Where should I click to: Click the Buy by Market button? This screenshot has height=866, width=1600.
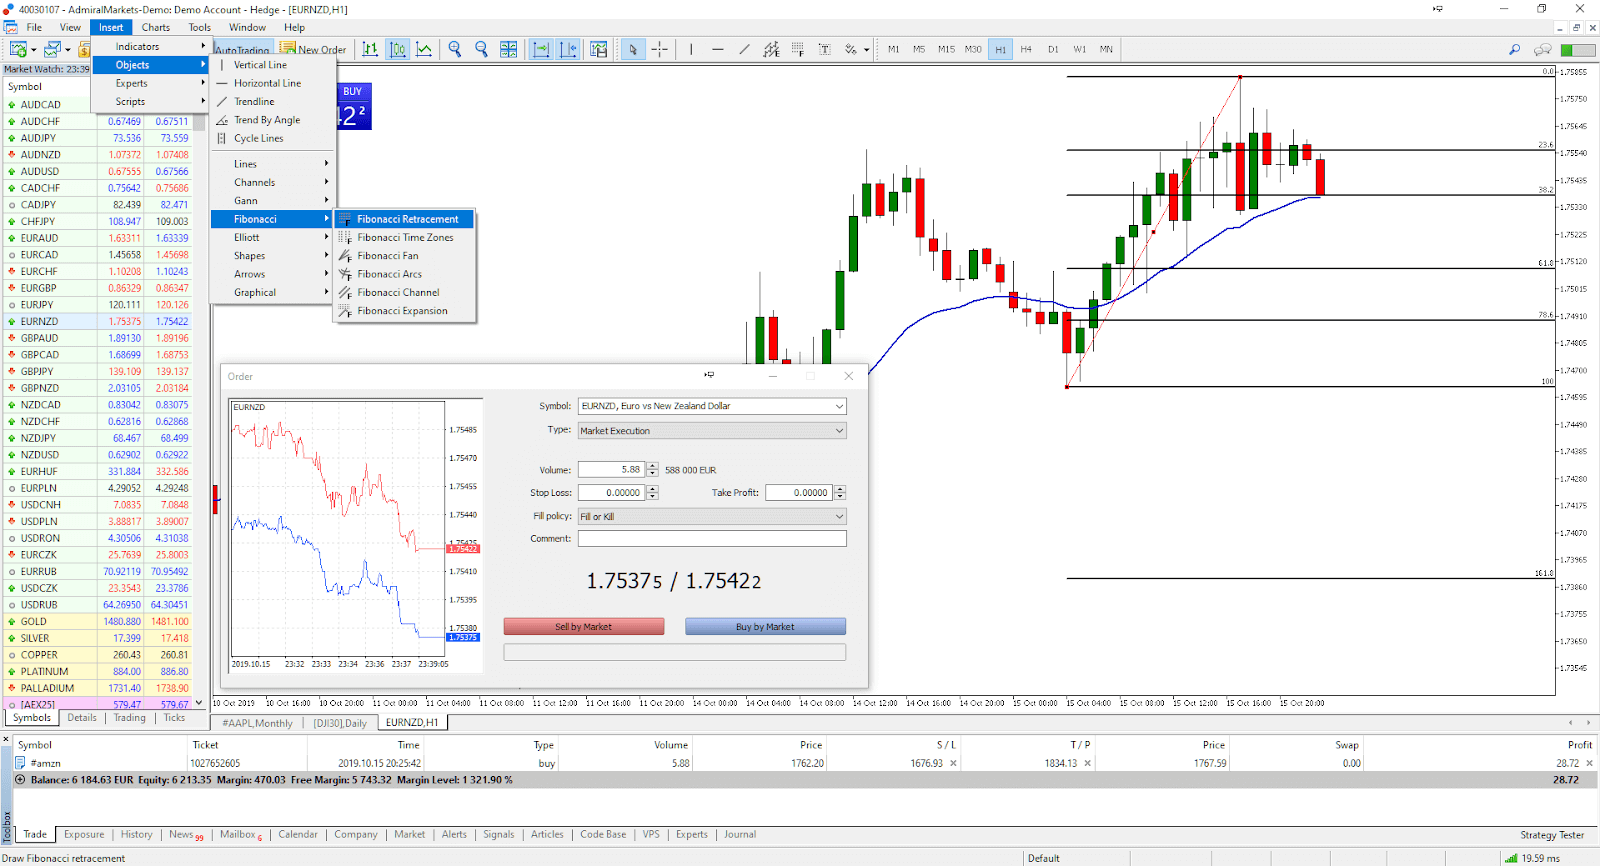pyautogui.click(x=765, y=627)
